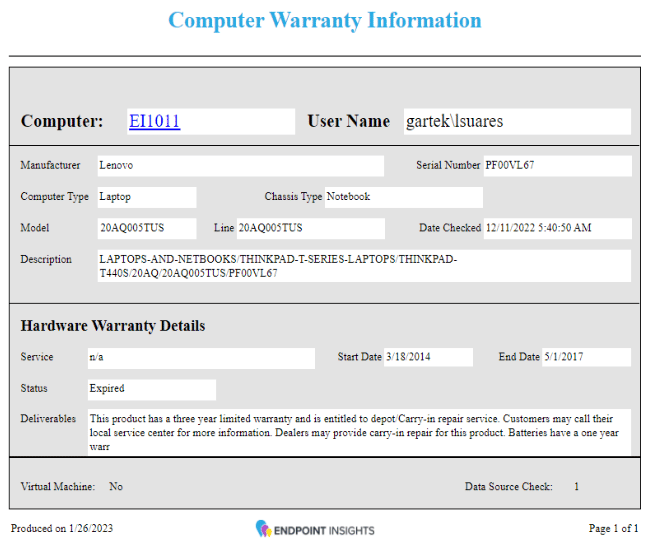Click the Status value Expired
Image resolution: width=657 pixels, height=555 pixels.
[152, 390]
